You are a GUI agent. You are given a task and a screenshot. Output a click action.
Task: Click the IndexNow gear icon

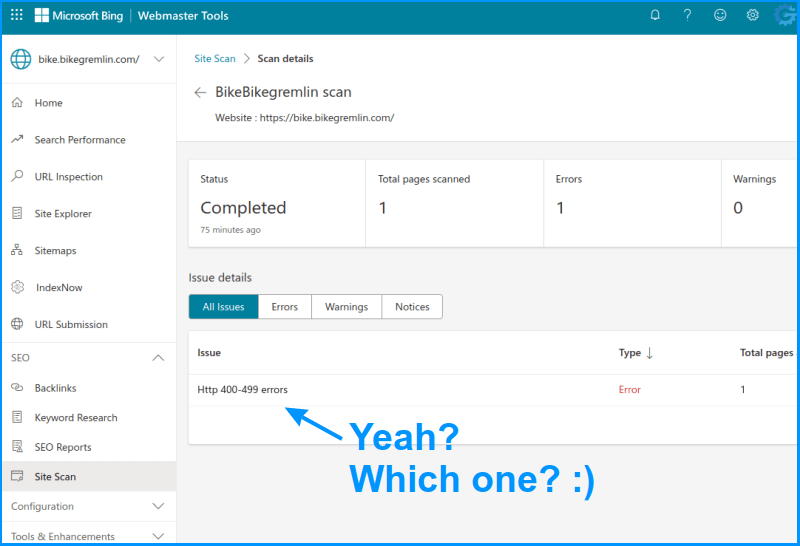pos(18,287)
